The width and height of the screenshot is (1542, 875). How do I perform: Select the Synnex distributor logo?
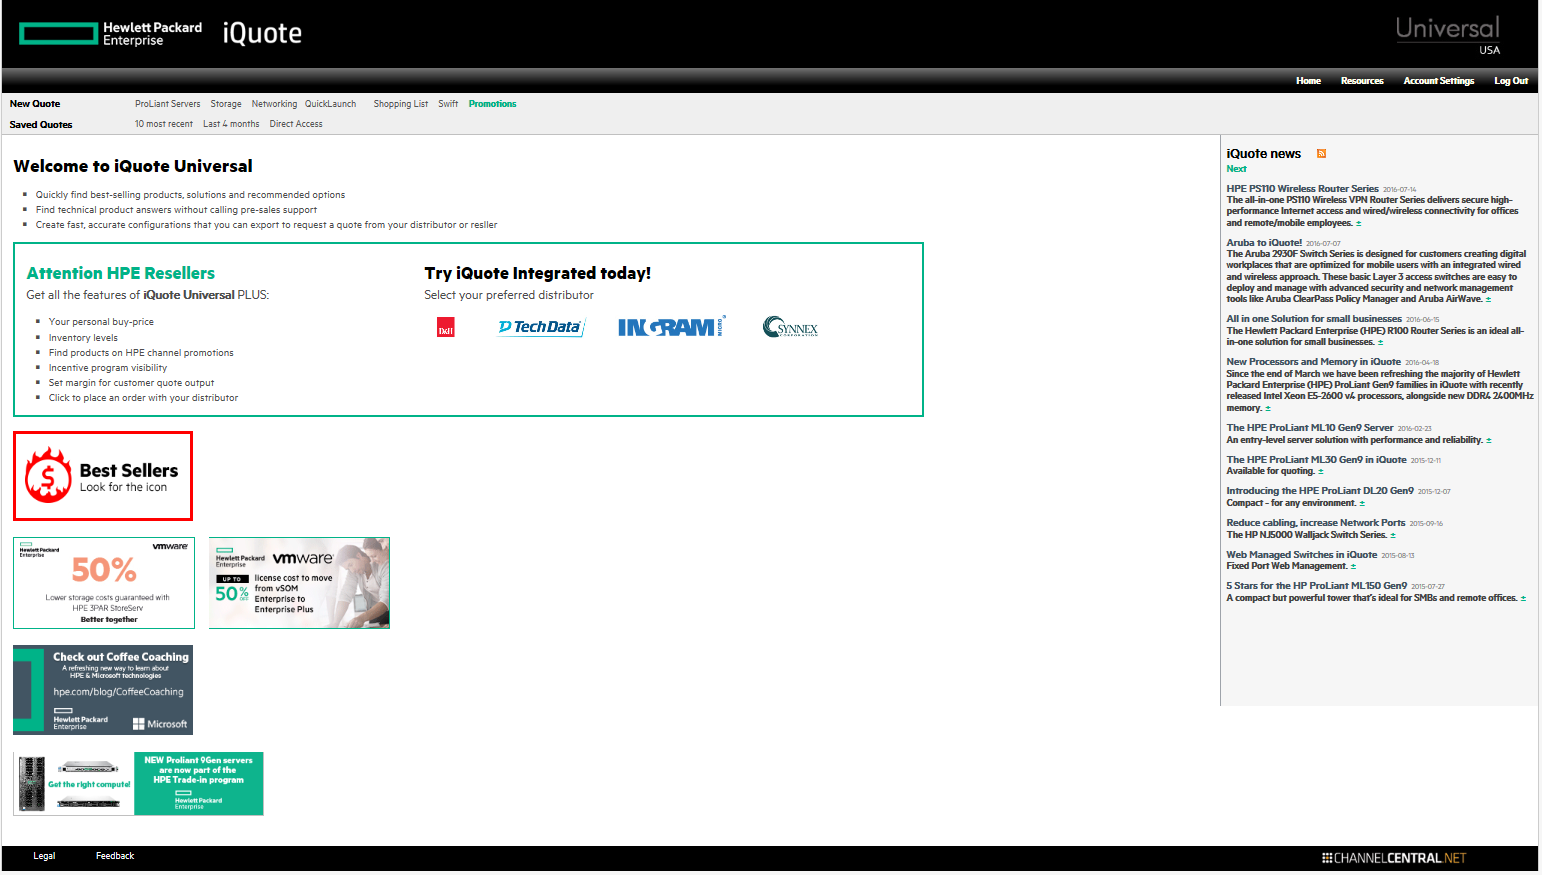(790, 326)
